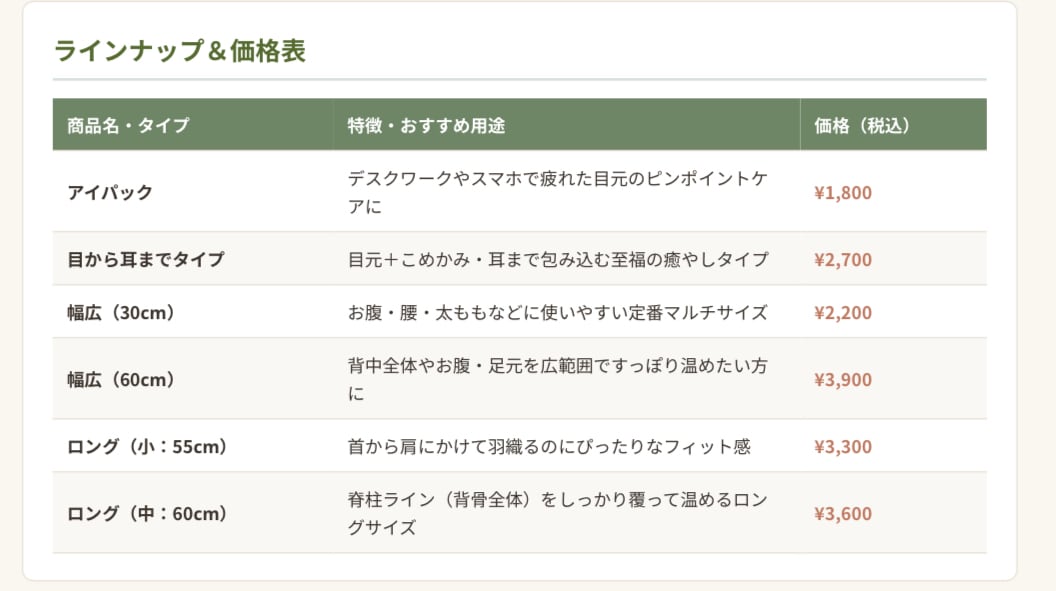Click the アイパック description about デスクワーク

[558, 193]
